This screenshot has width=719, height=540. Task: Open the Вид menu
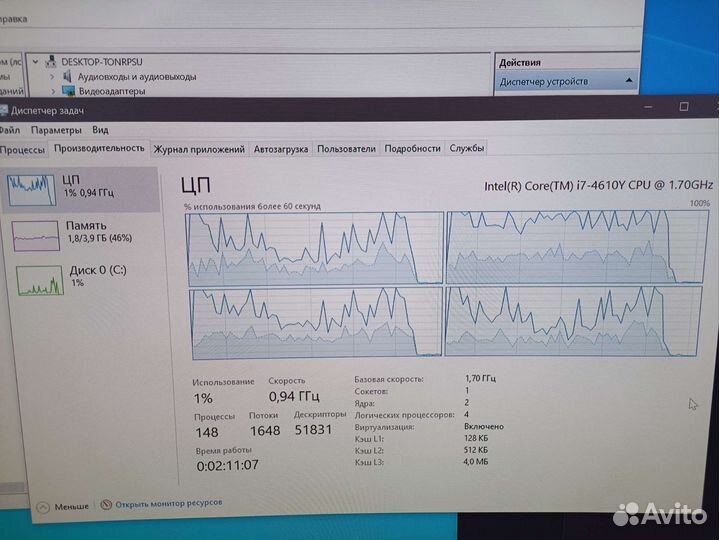coord(100,130)
